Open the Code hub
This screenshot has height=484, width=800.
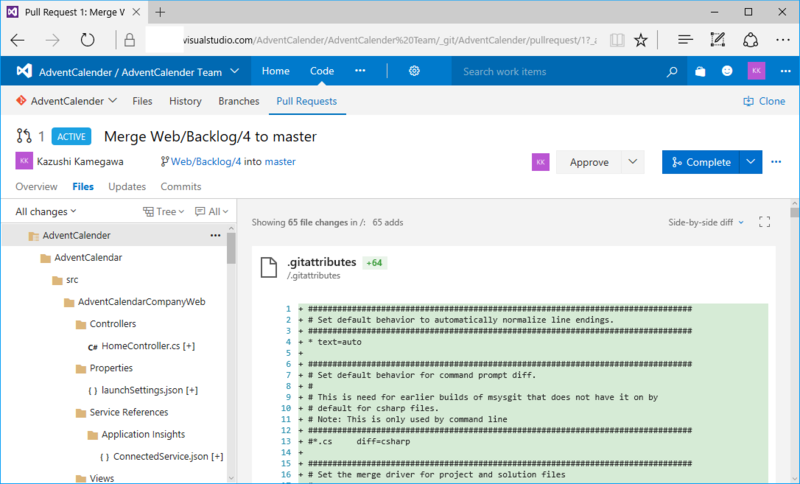(322, 71)
